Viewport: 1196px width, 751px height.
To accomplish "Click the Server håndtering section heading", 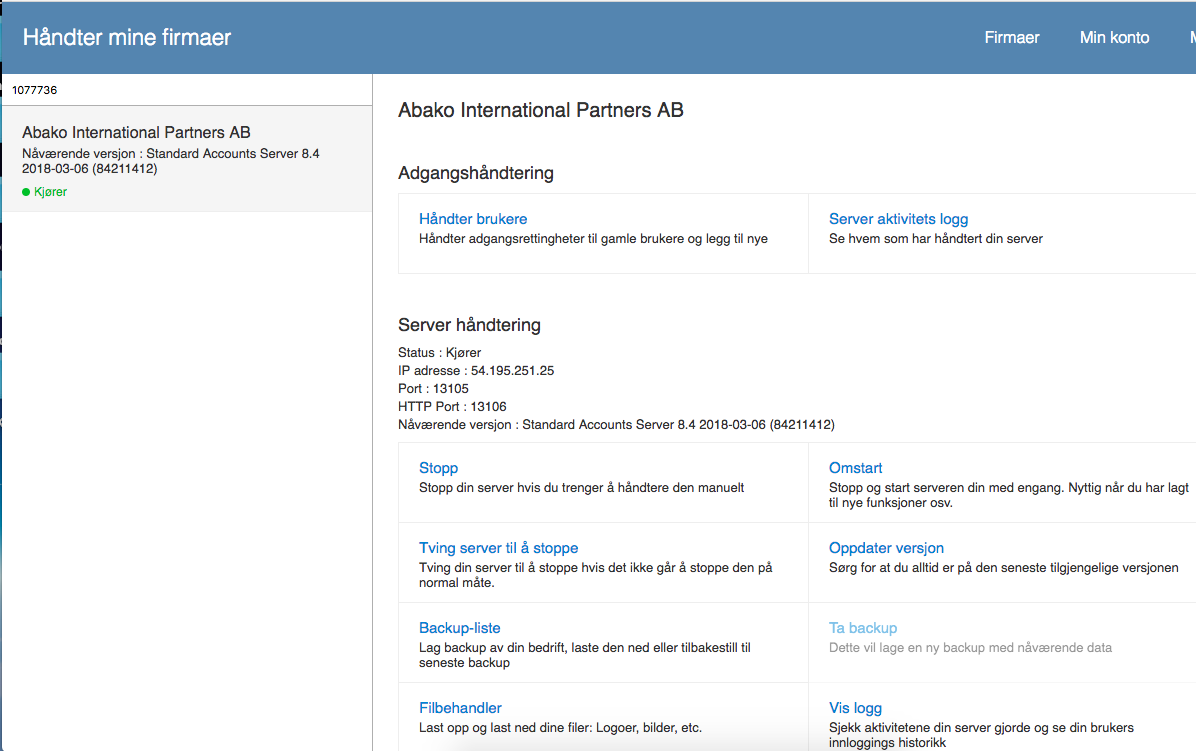I will [x=469, y=325].
